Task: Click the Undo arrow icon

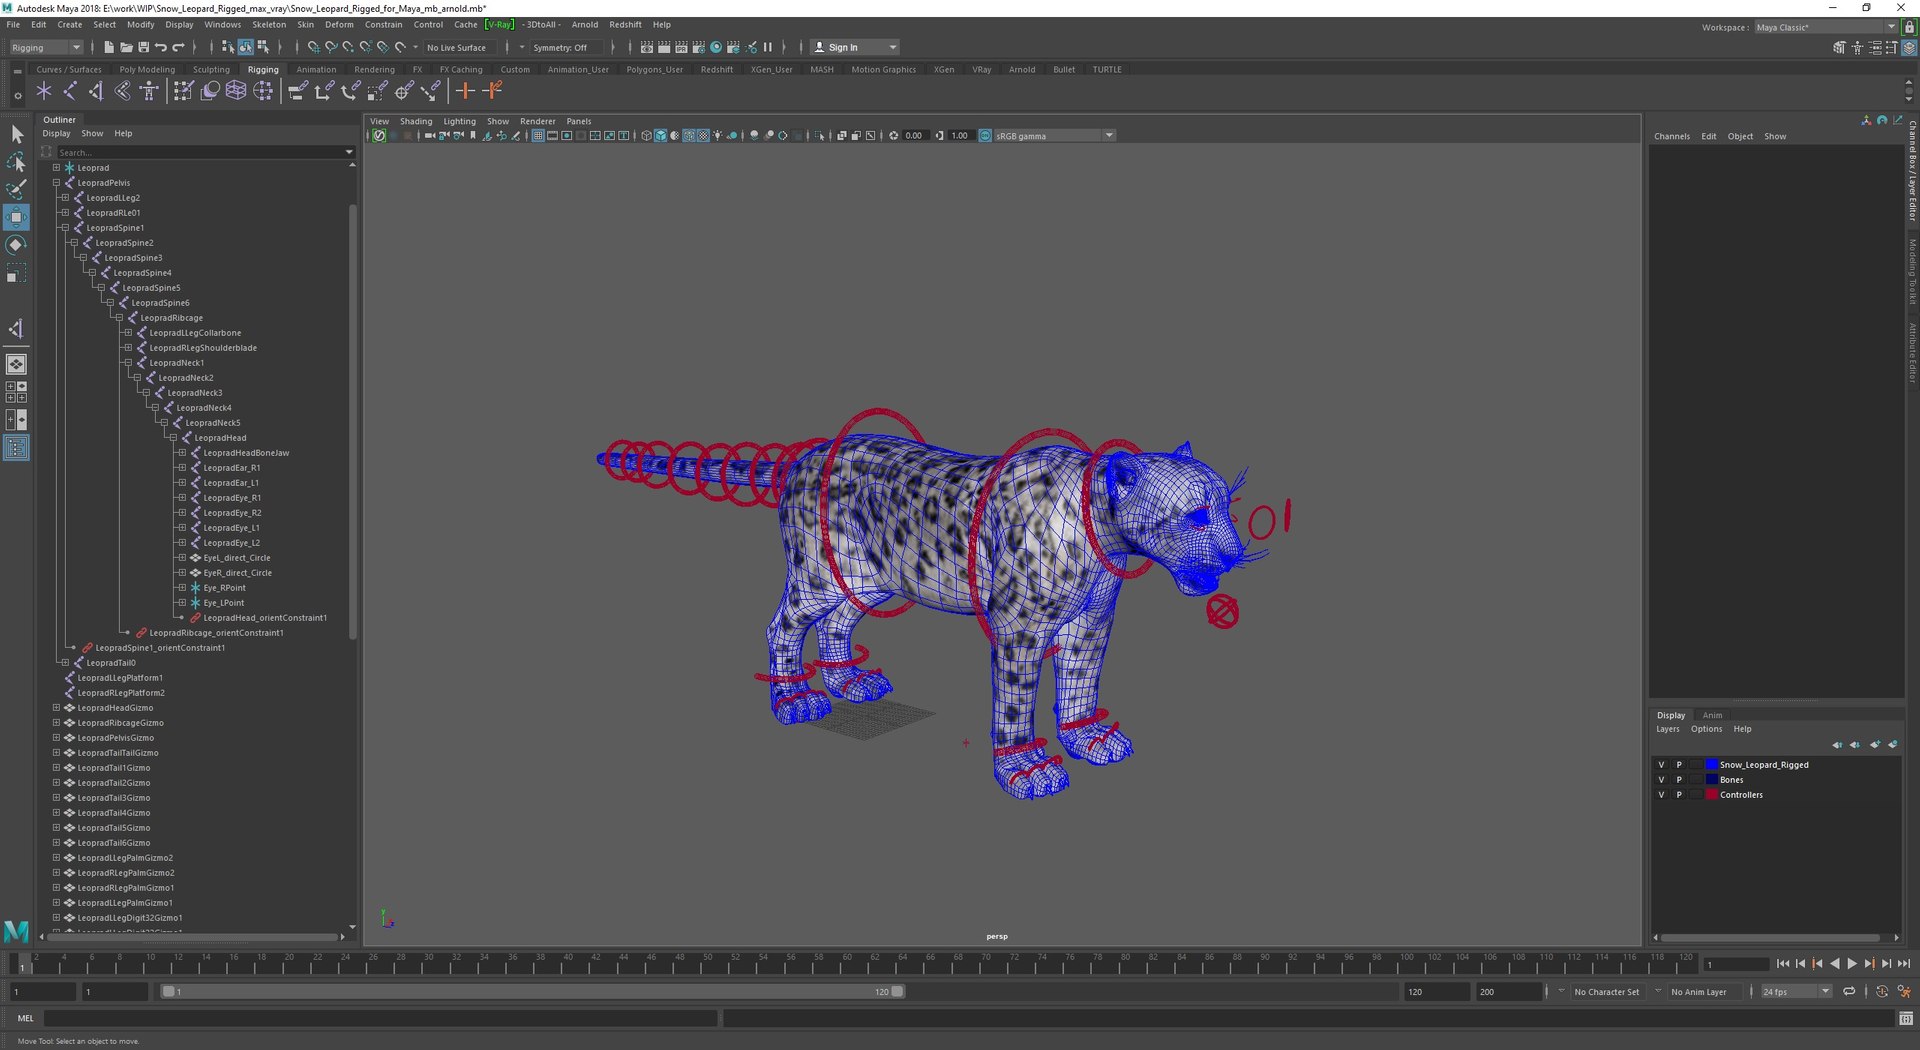Action: (x=161, y=47)
